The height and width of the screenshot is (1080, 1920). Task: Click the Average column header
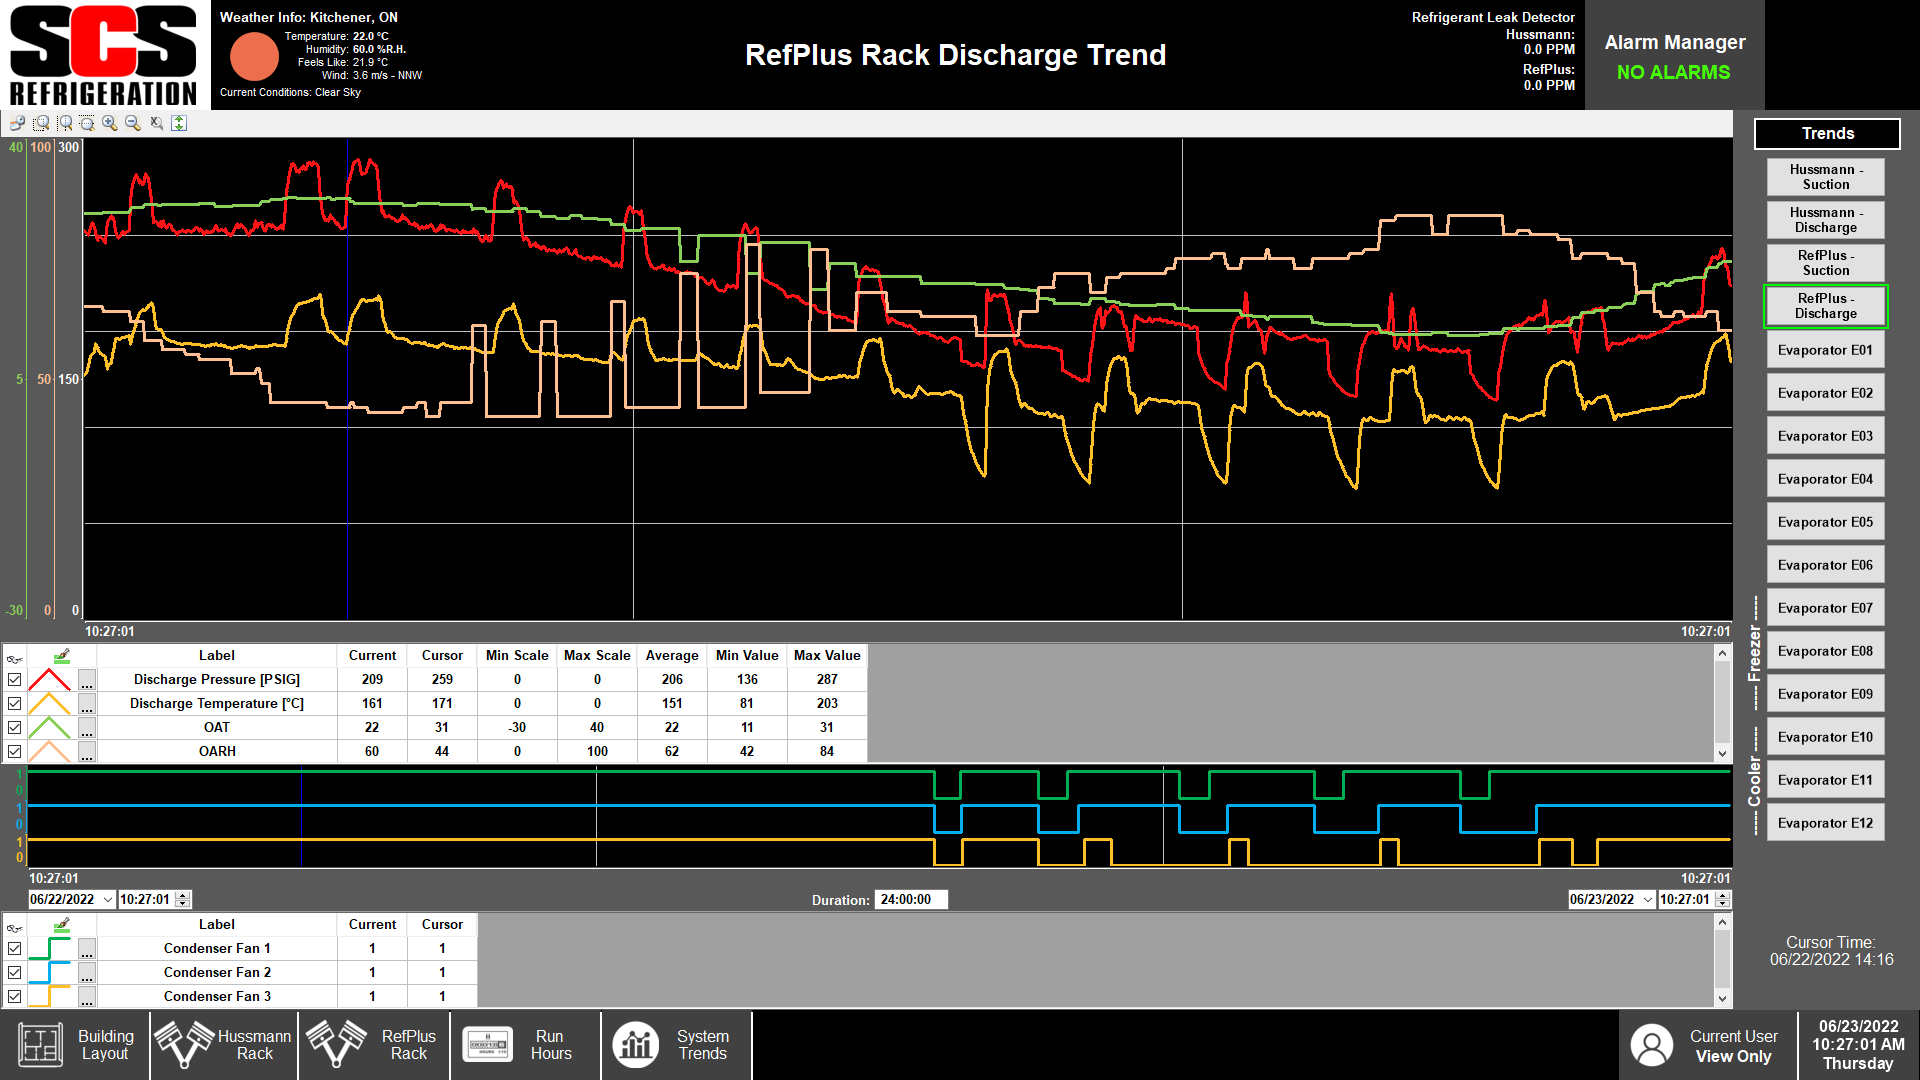[x=672, y=656]
